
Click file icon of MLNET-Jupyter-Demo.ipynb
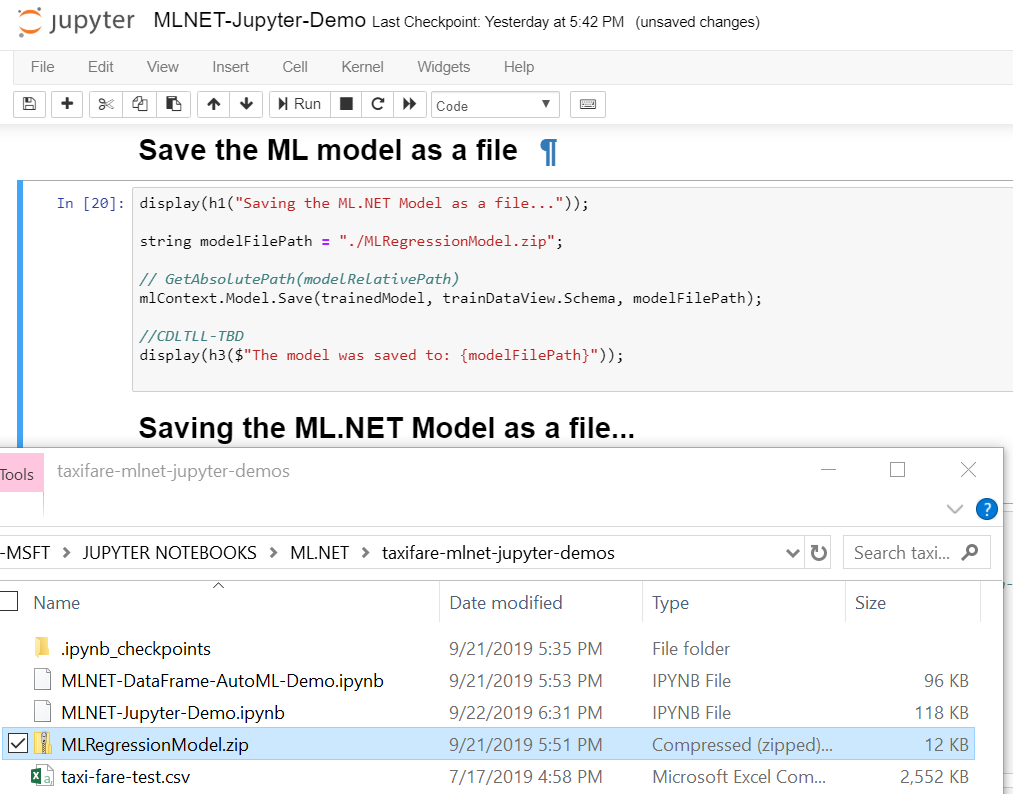(x=42, y=712)
